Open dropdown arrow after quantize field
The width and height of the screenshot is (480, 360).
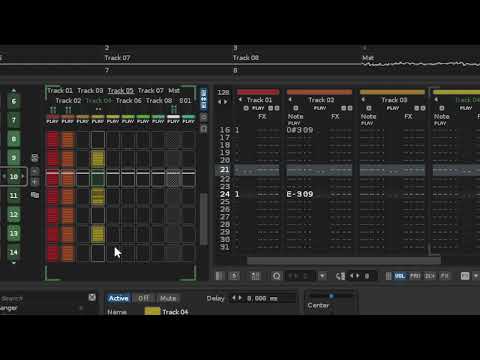322,276
